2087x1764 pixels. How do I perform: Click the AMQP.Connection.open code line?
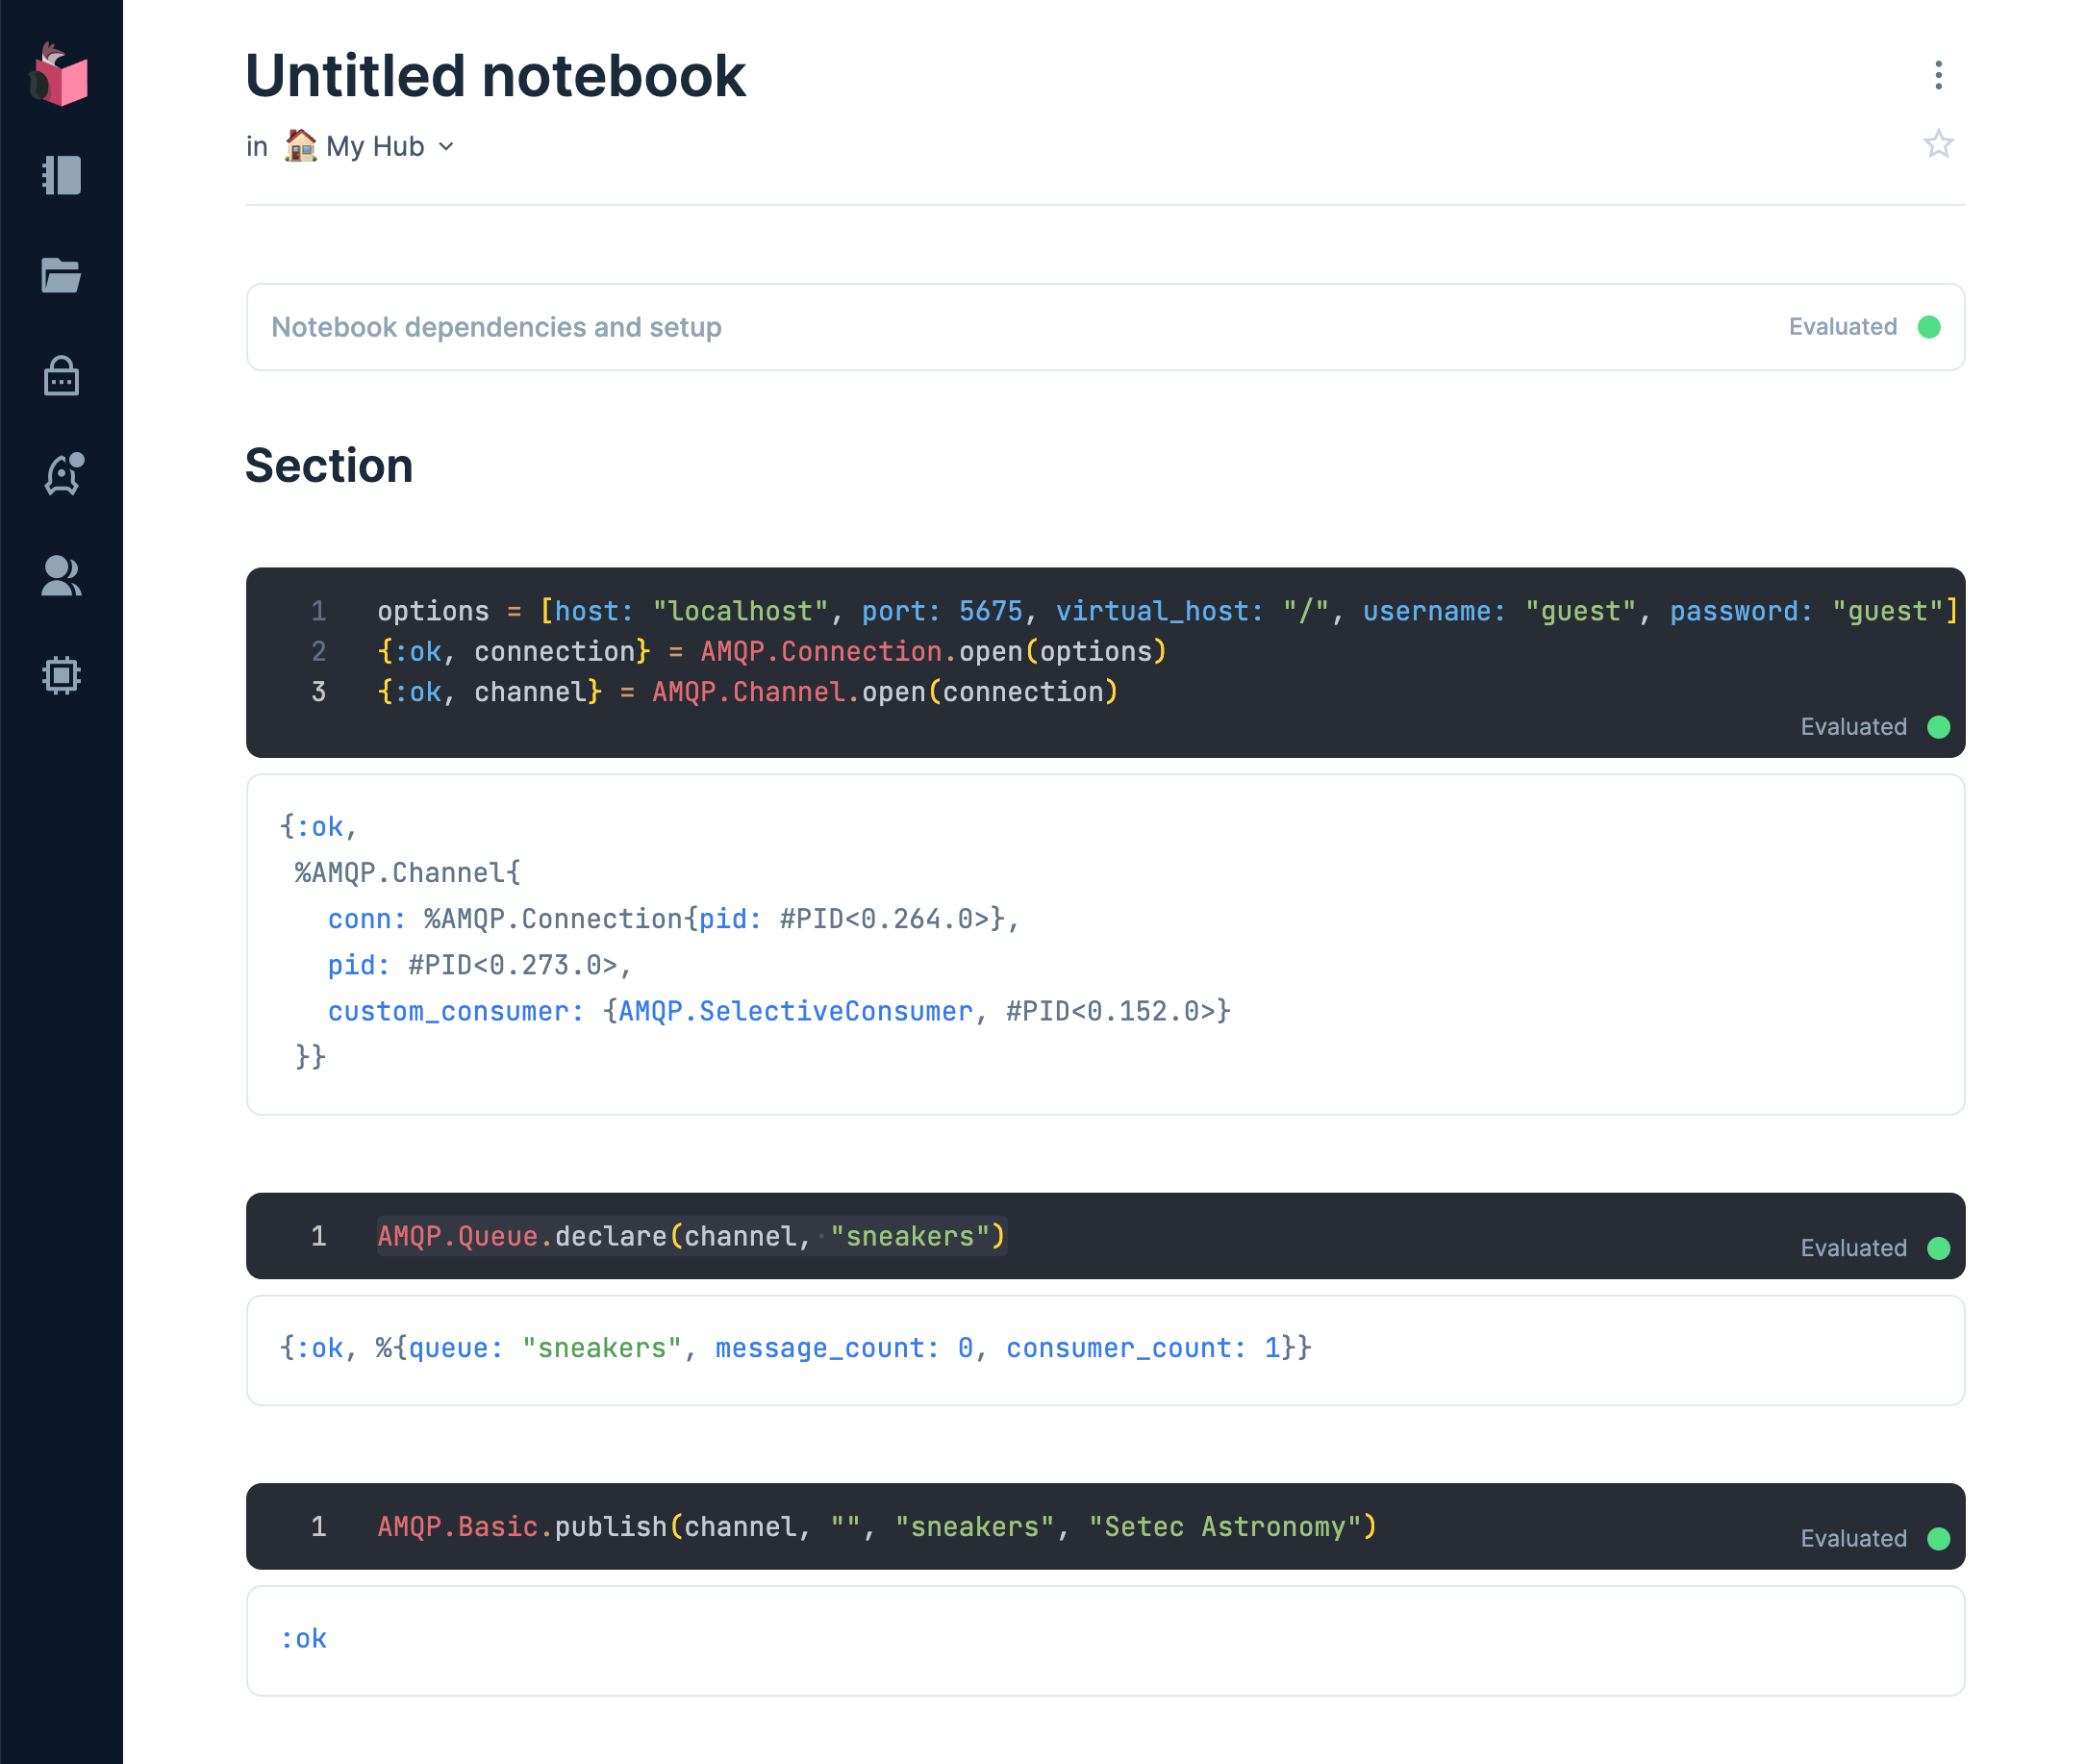pyautogui.click(x=772, y=651)
